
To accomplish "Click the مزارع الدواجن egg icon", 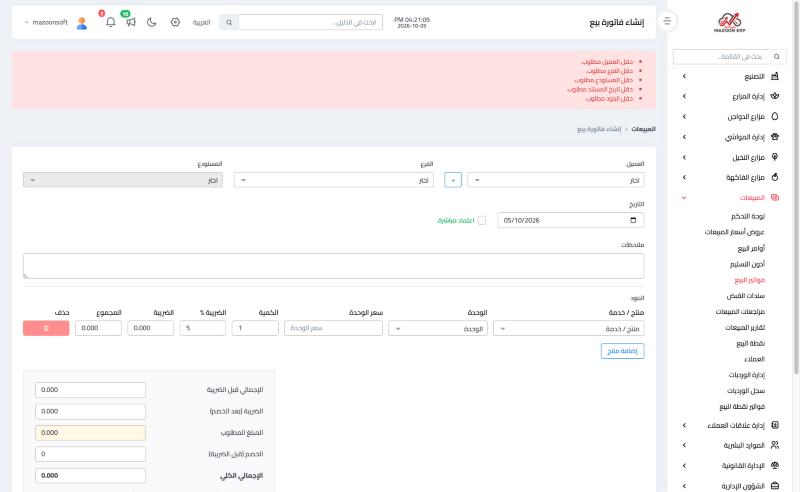I will (774, 116).
